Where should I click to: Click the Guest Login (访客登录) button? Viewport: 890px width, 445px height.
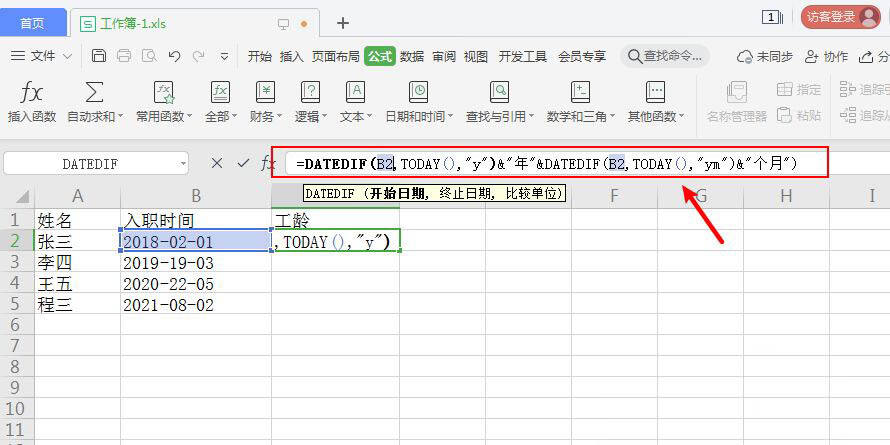841,17
